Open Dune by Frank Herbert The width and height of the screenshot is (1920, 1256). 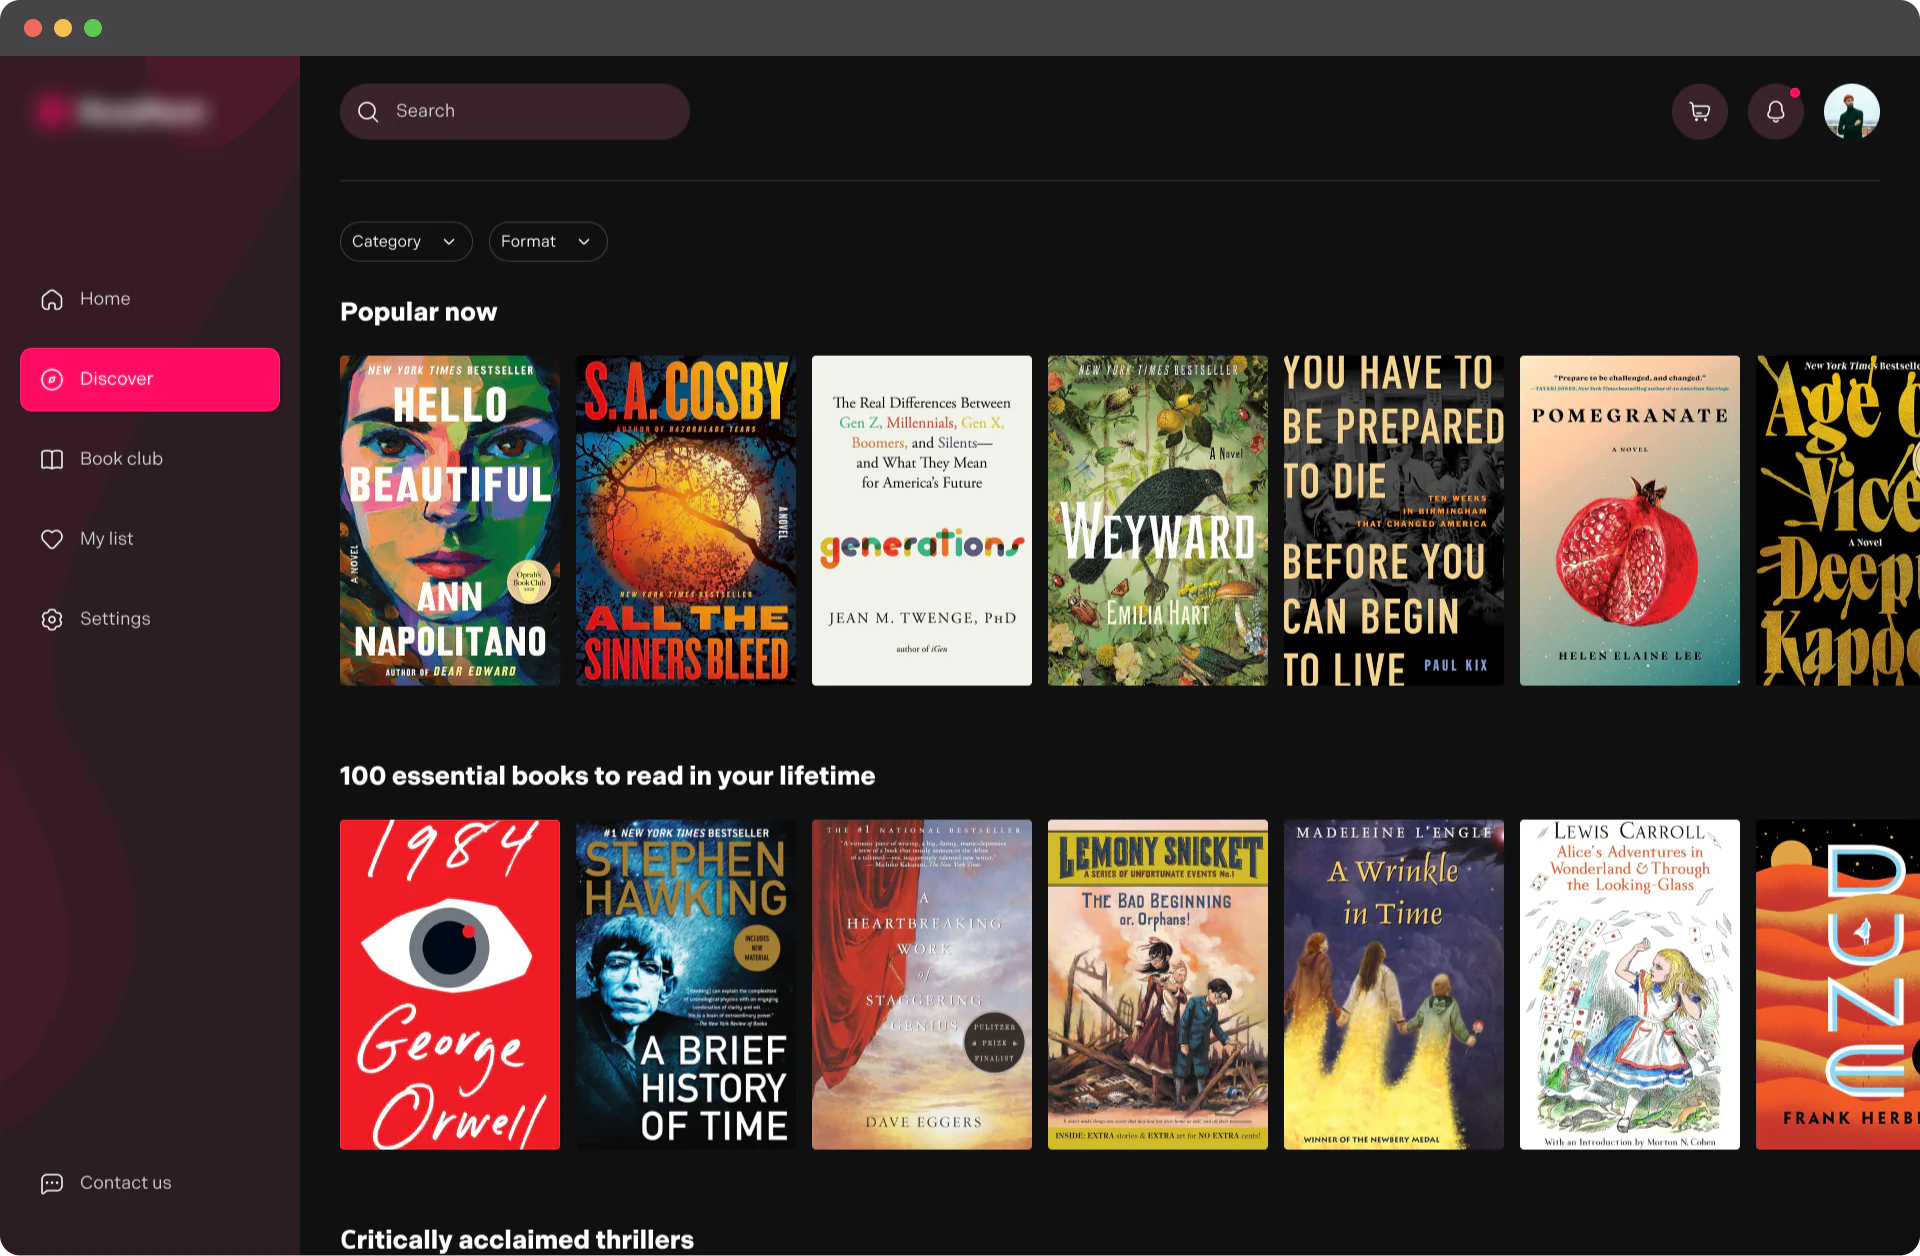click(1838, 985)
